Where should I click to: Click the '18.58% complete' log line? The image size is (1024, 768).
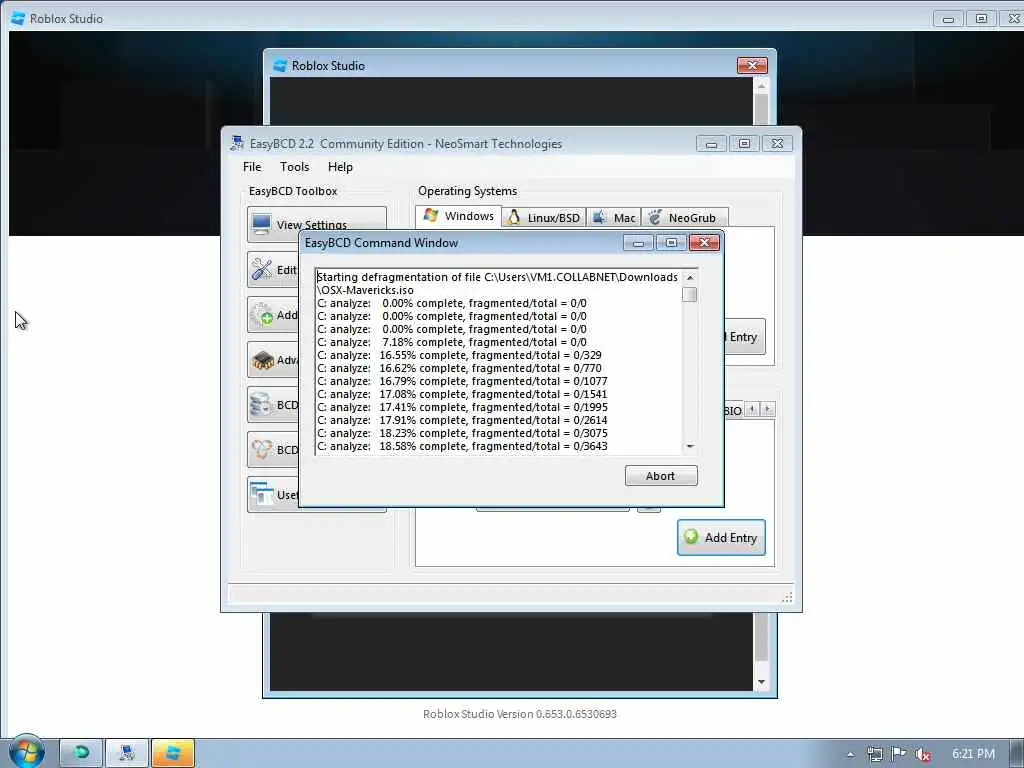(x=462, y=446)
